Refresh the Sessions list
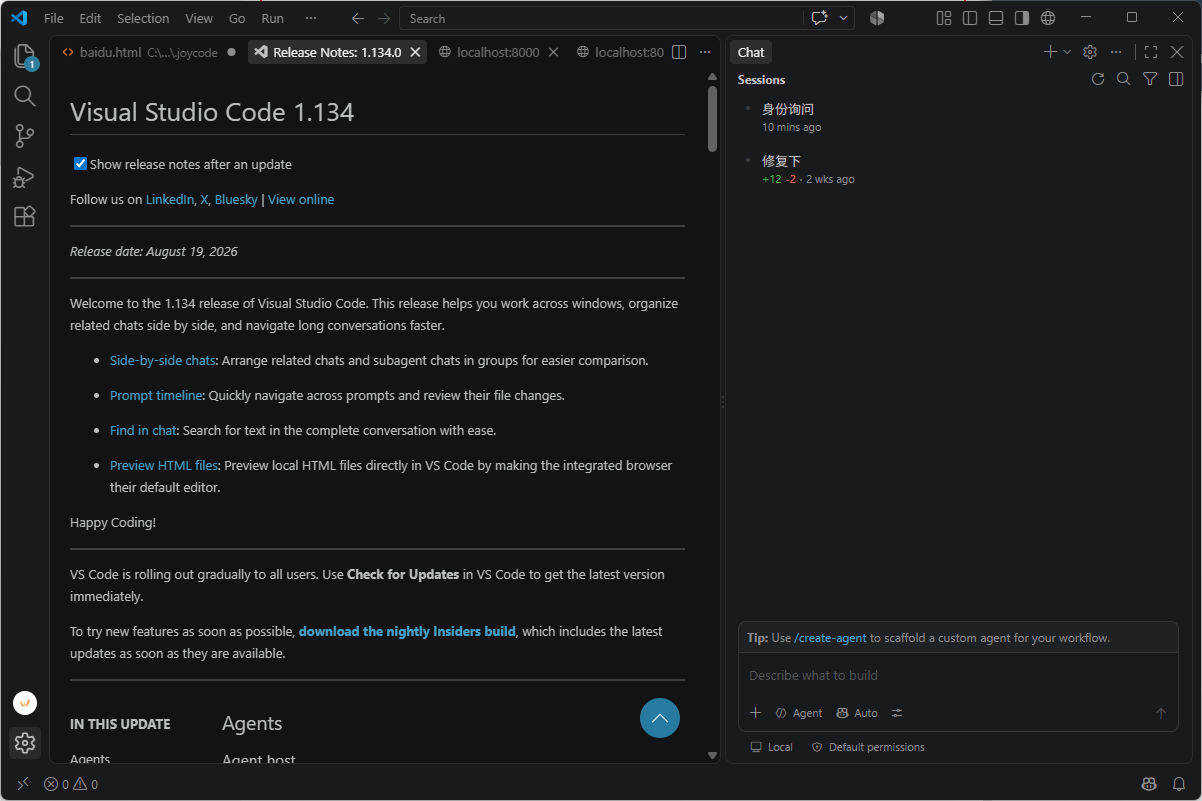 pos(1098,79)
